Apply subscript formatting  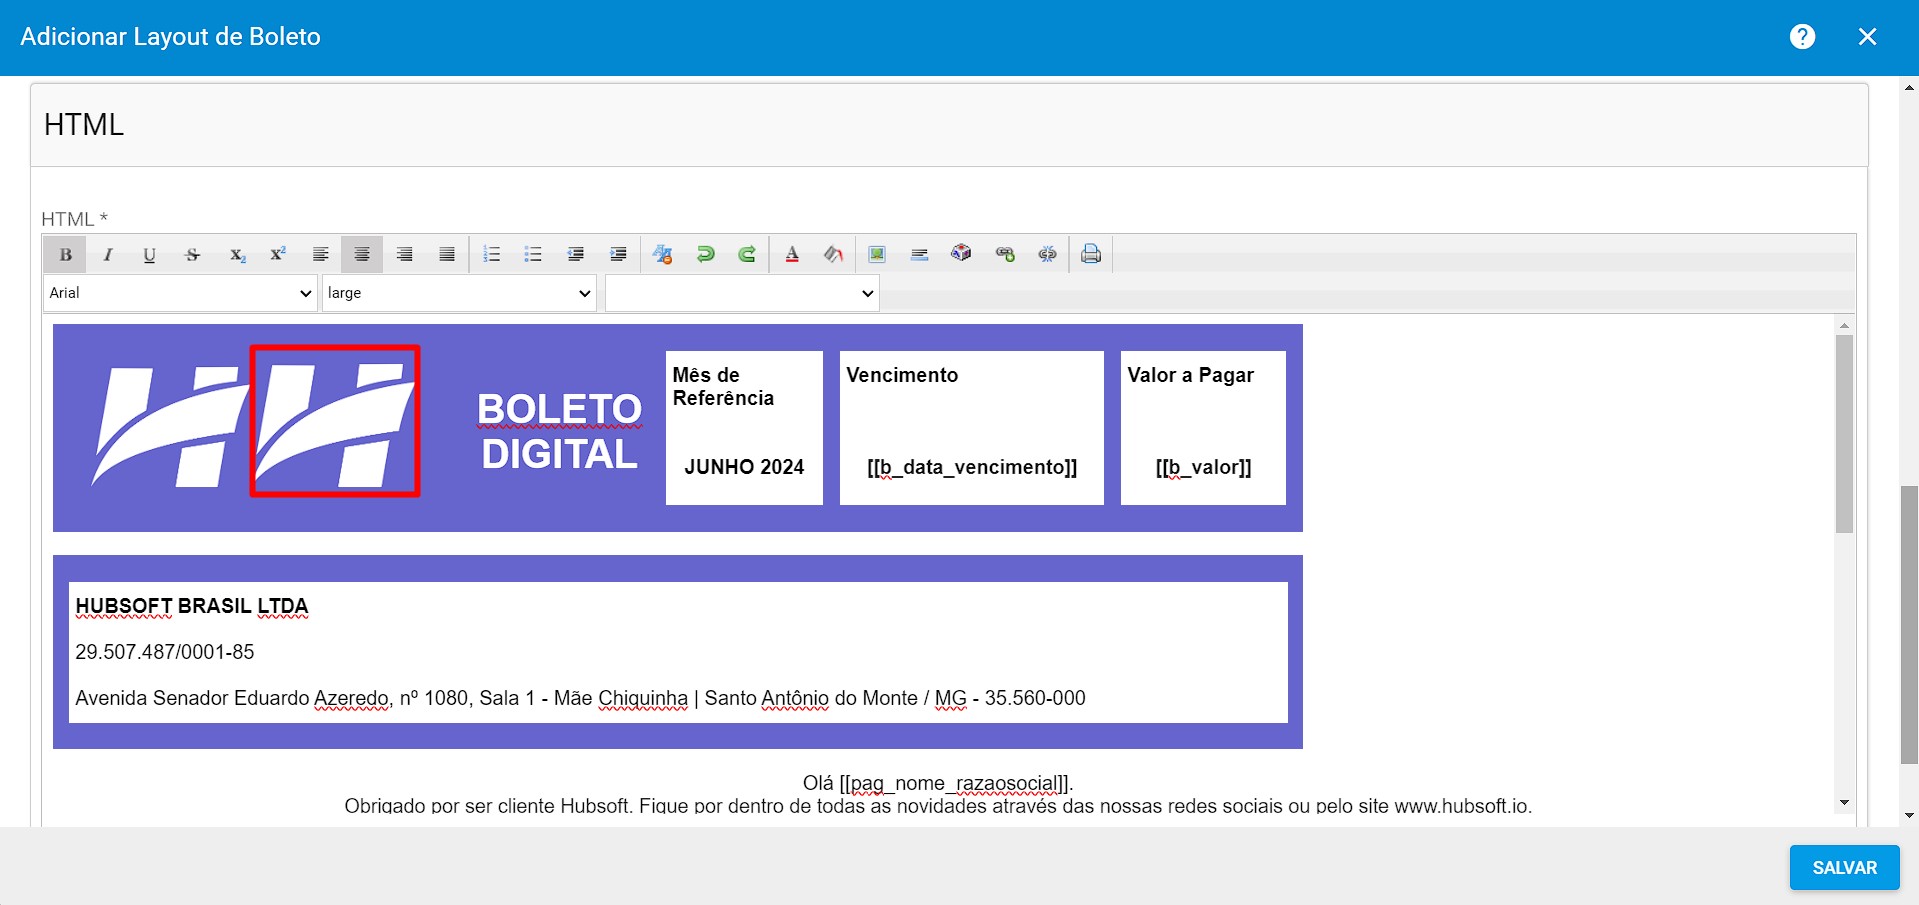point(236,255)
